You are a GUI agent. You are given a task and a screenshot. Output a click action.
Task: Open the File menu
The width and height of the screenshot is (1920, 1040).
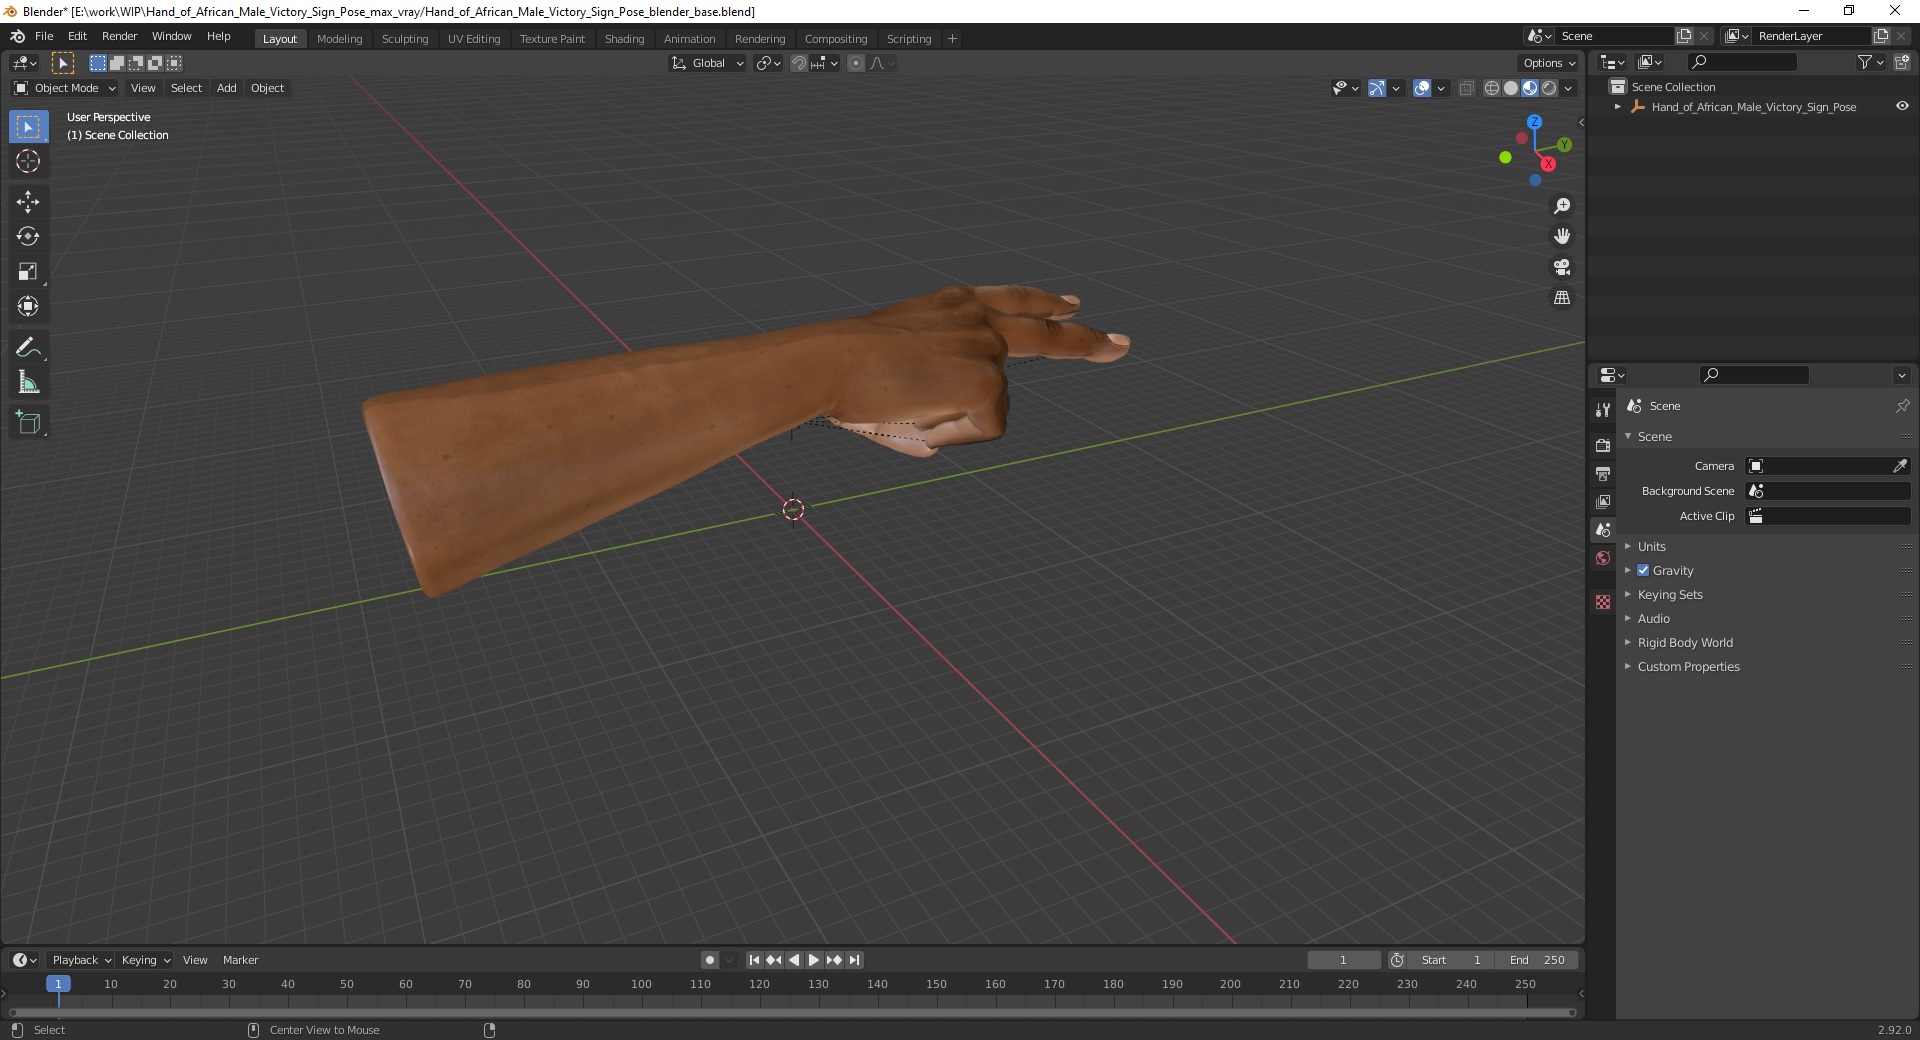(44, 36)
